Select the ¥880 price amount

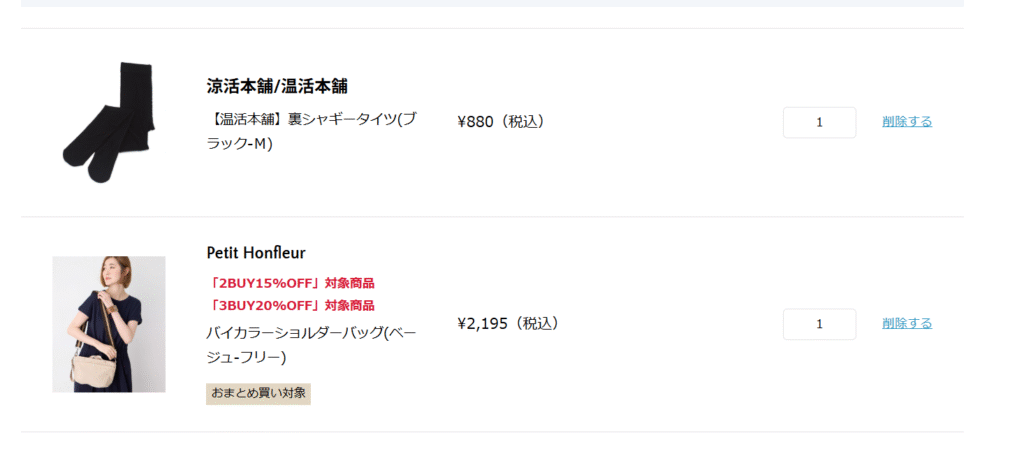coord(476,122)
